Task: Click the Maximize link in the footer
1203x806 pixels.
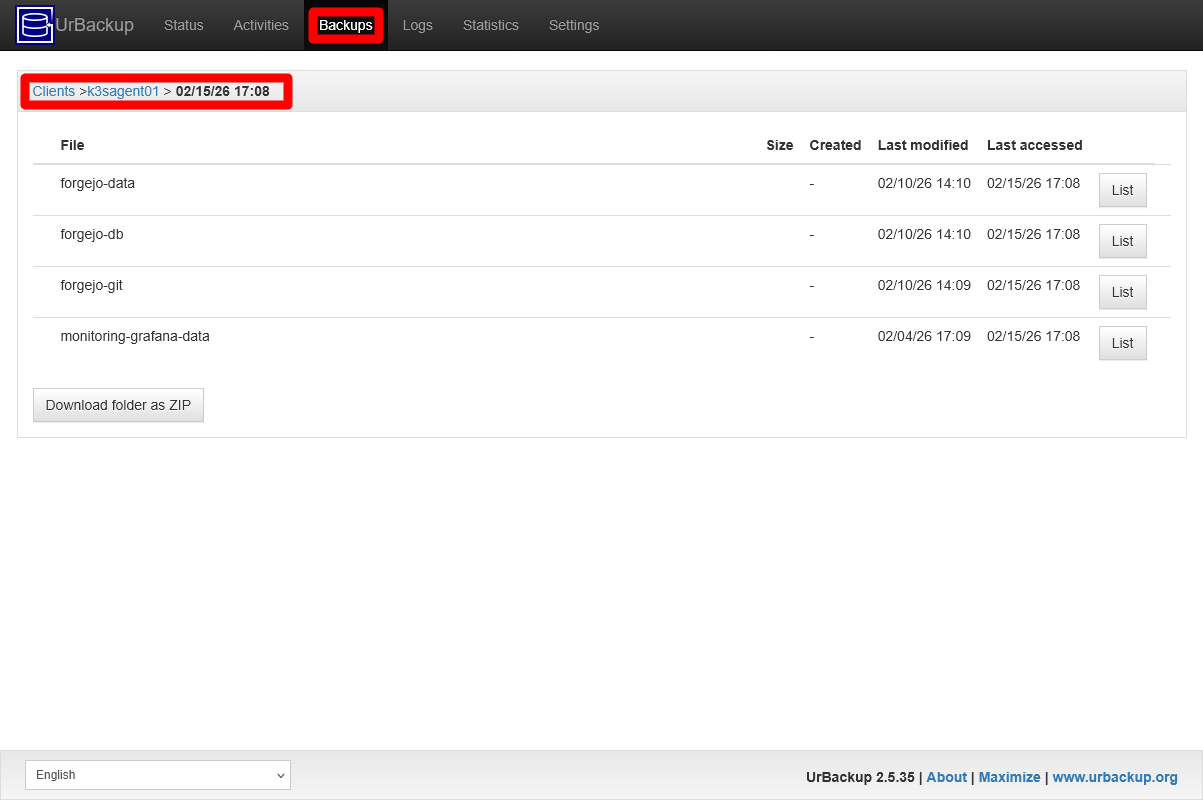Action: point(1009,777)
